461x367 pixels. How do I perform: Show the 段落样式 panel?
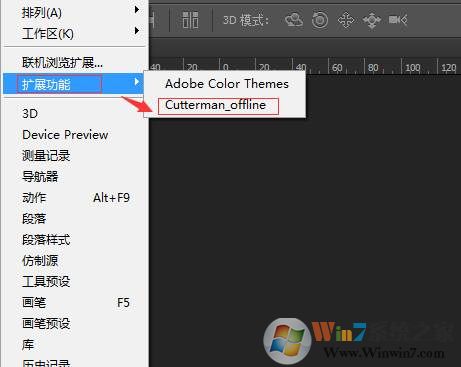click(x=75, y=240)
